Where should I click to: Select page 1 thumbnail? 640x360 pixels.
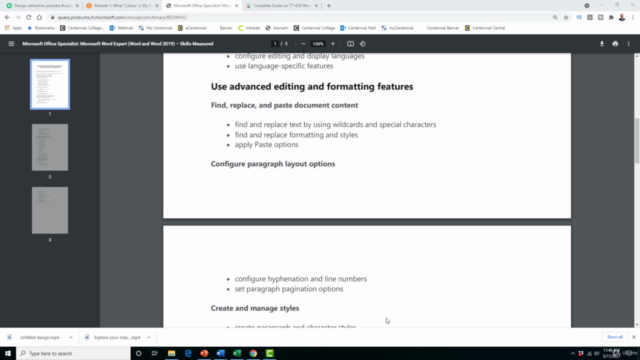click(x=50, y=84)
